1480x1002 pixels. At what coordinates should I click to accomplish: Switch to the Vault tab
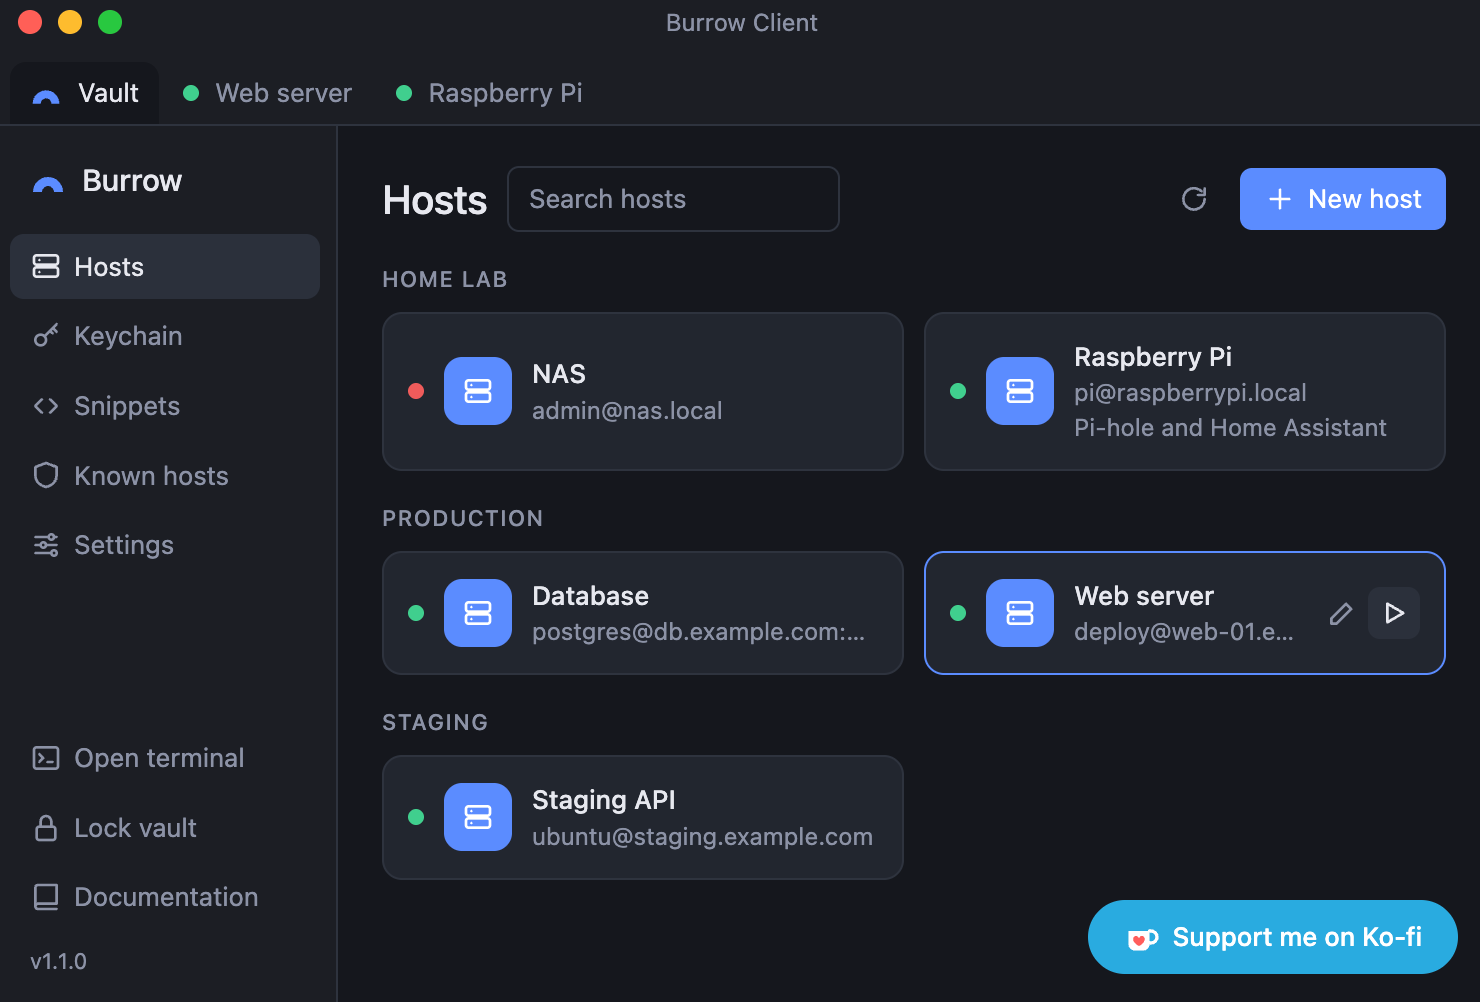click(85, 93)
